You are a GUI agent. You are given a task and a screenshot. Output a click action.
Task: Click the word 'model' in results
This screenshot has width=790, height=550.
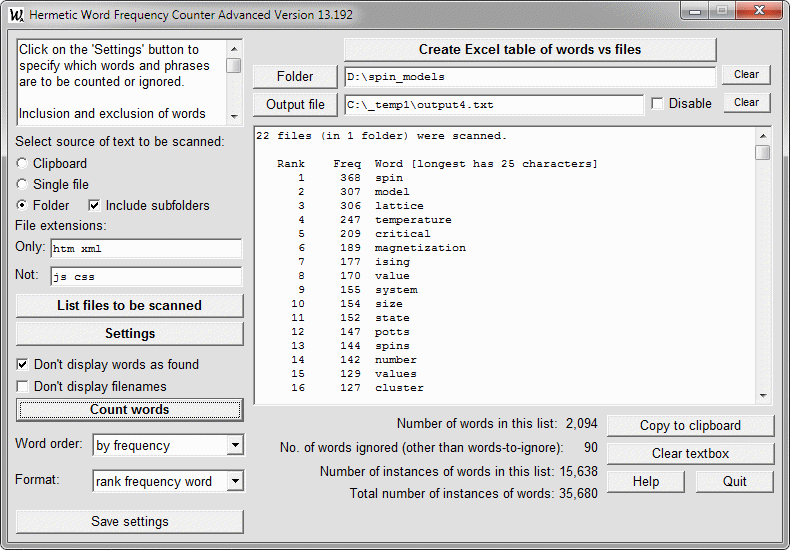pyautogui.click(x=392, y=192)
